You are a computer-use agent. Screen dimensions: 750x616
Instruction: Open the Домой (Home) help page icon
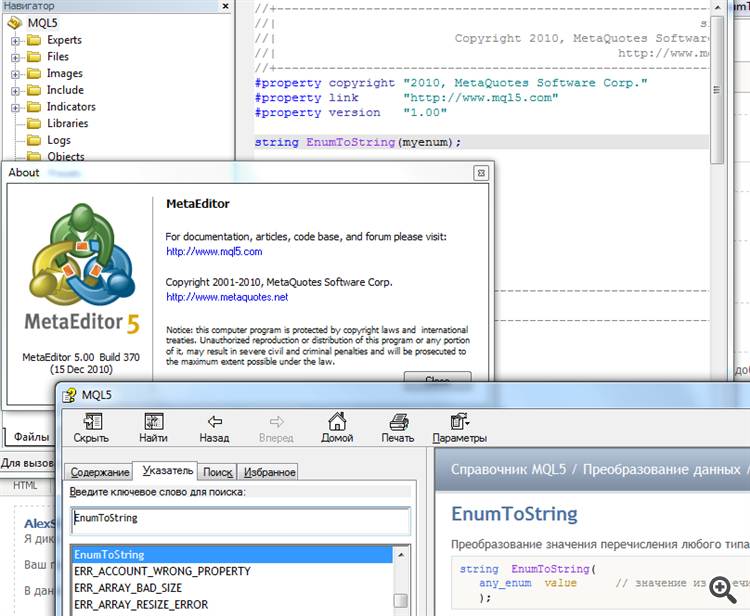337,421
